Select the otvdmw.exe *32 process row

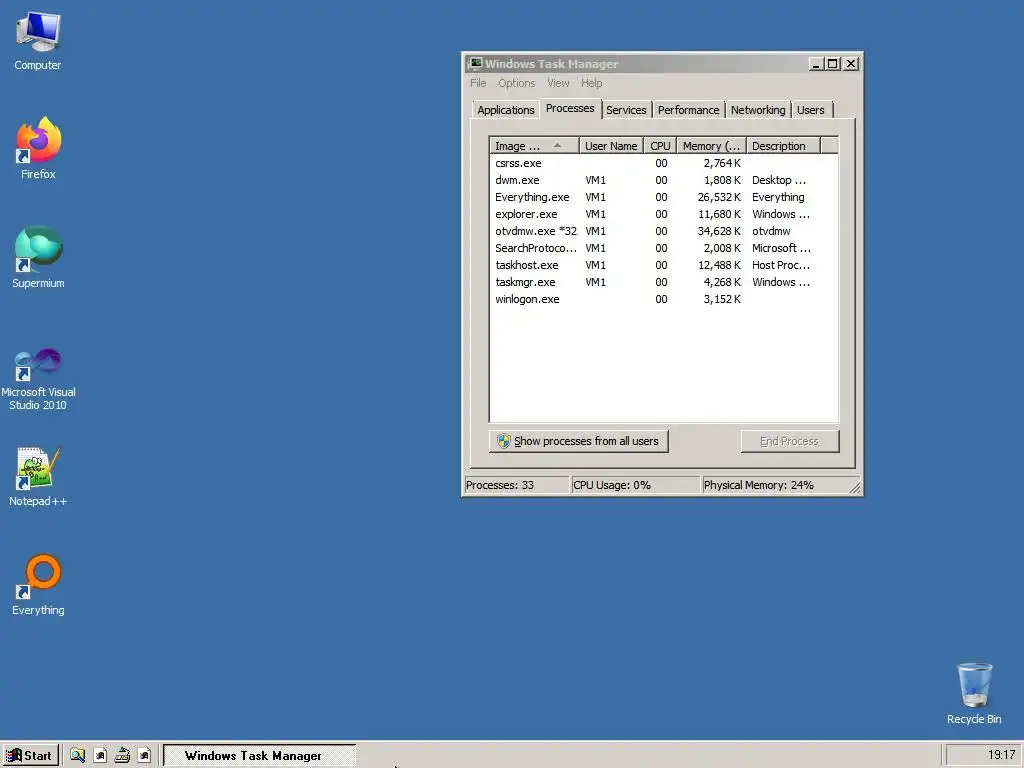664,231
